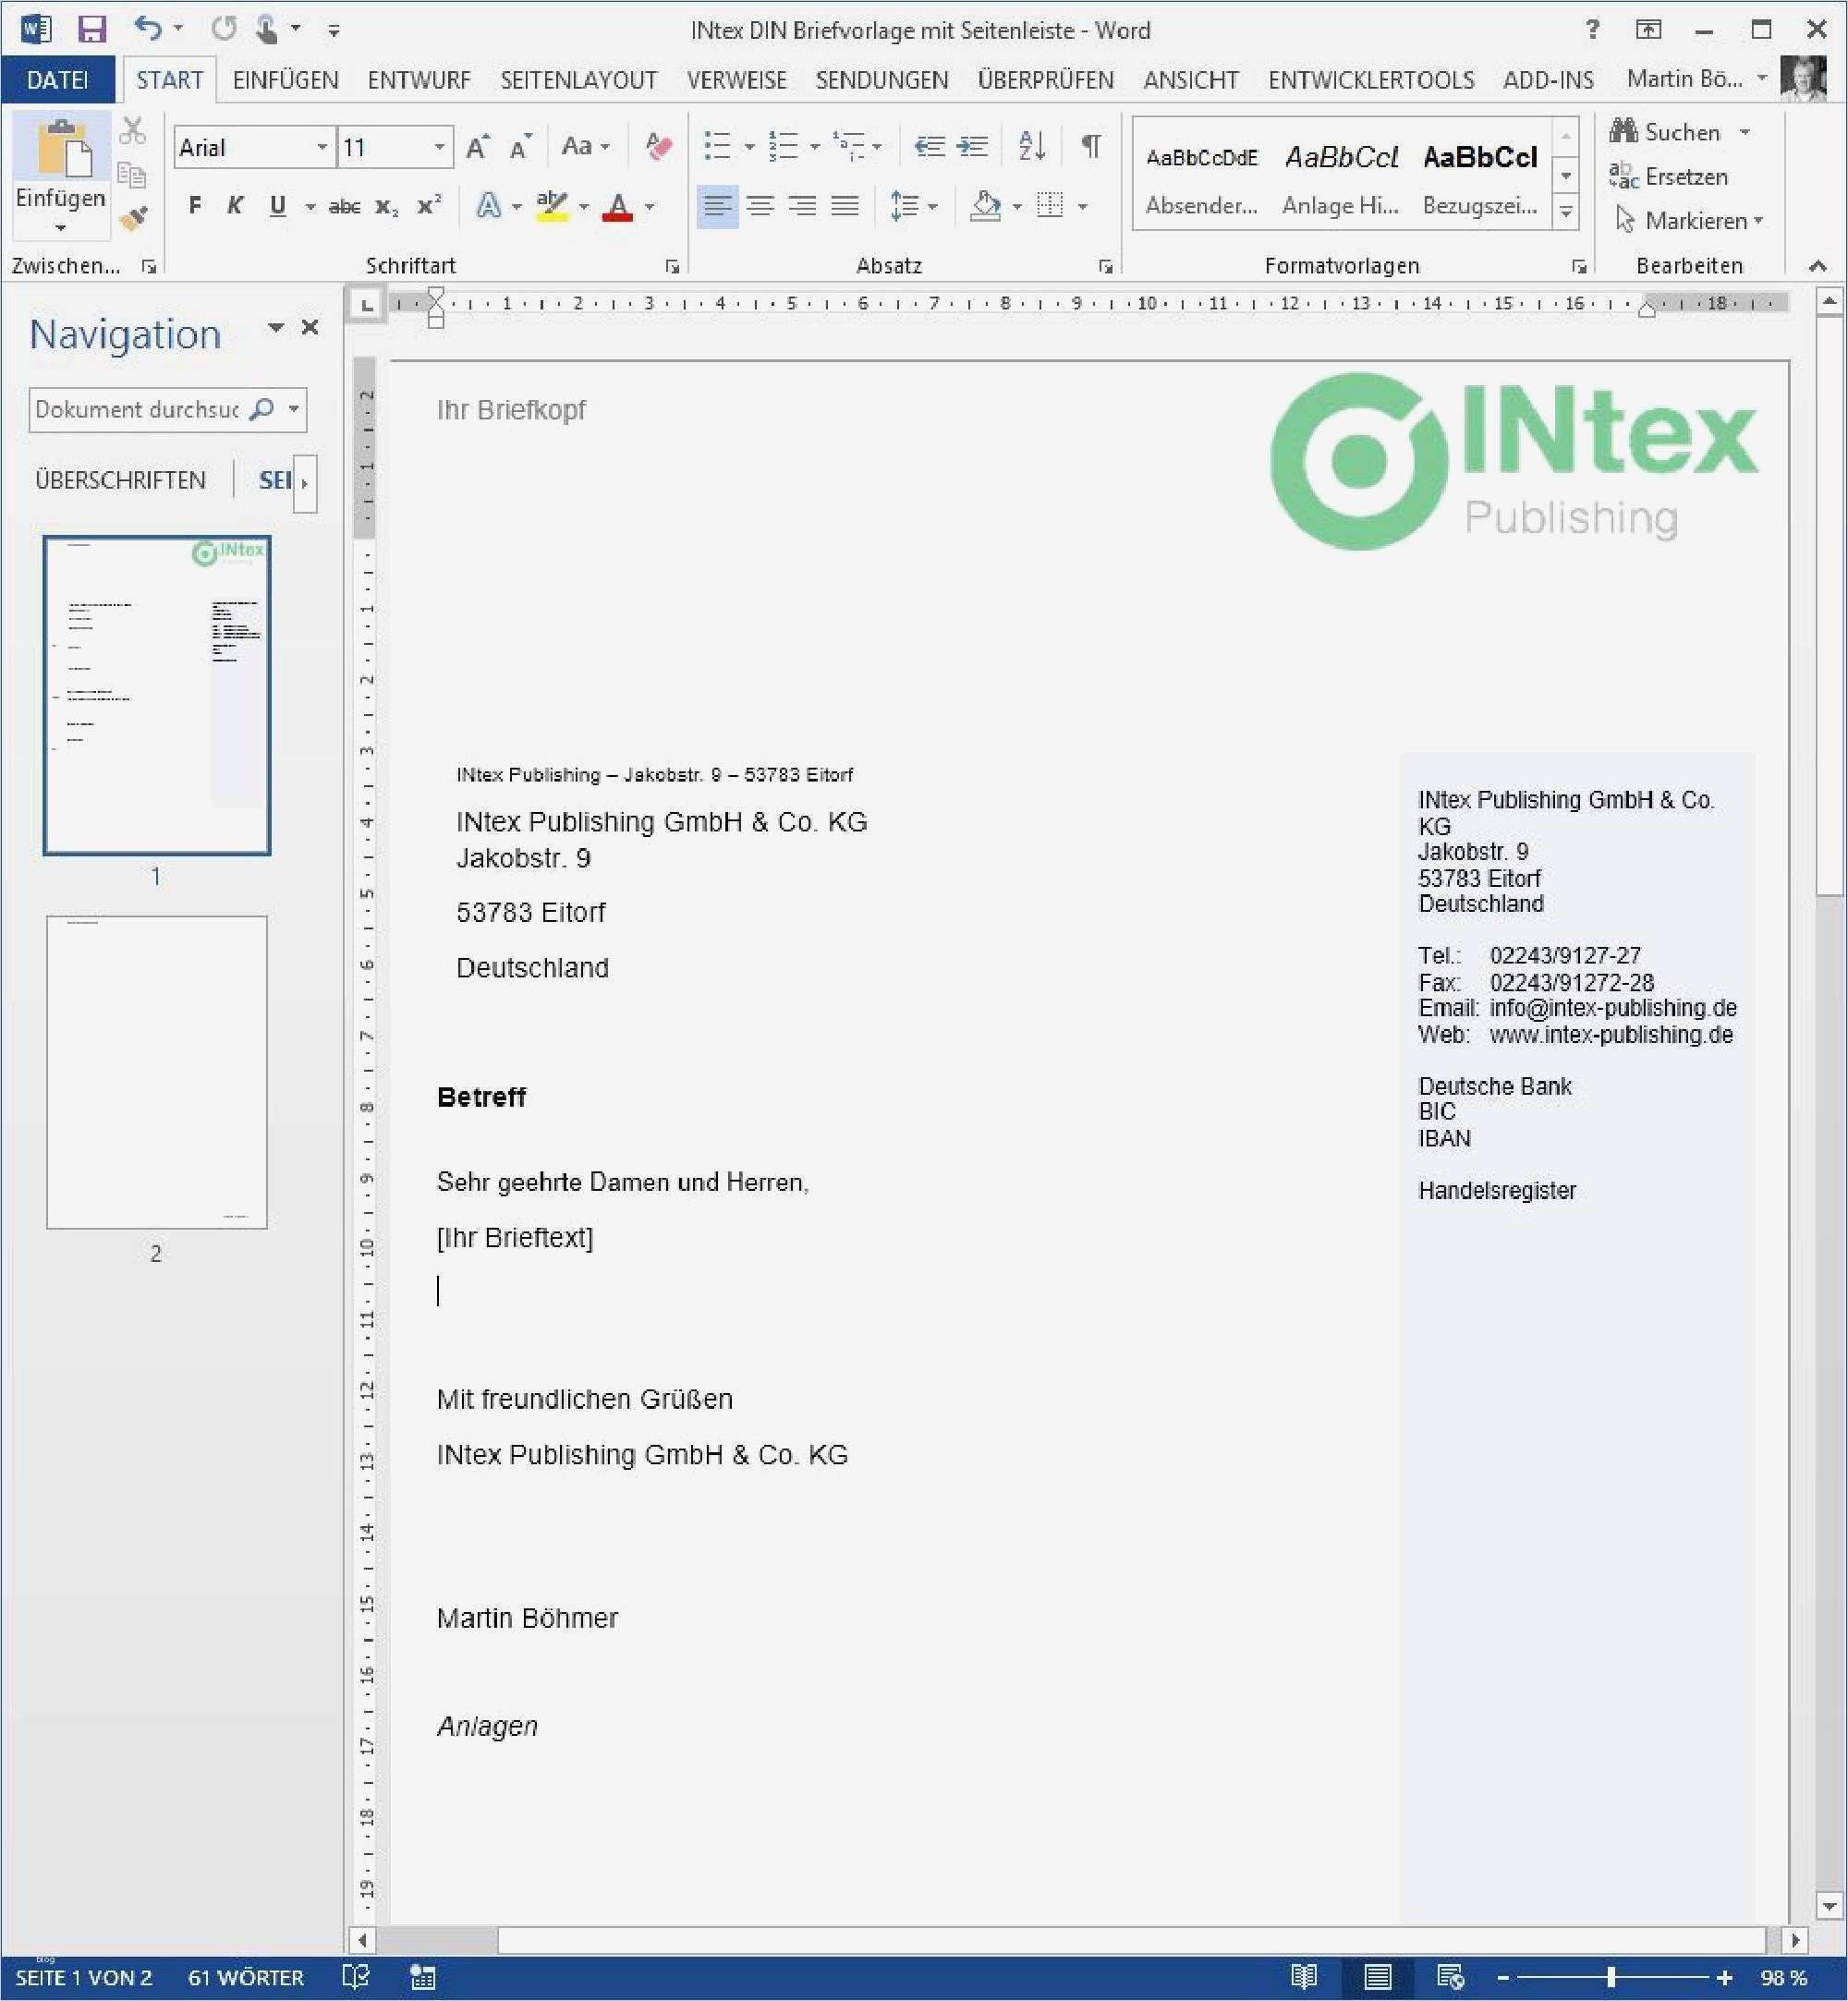Show paragraph marks with pilcrow icon
This screenshot has width=1848, height=2001.
click(1091, 147)
